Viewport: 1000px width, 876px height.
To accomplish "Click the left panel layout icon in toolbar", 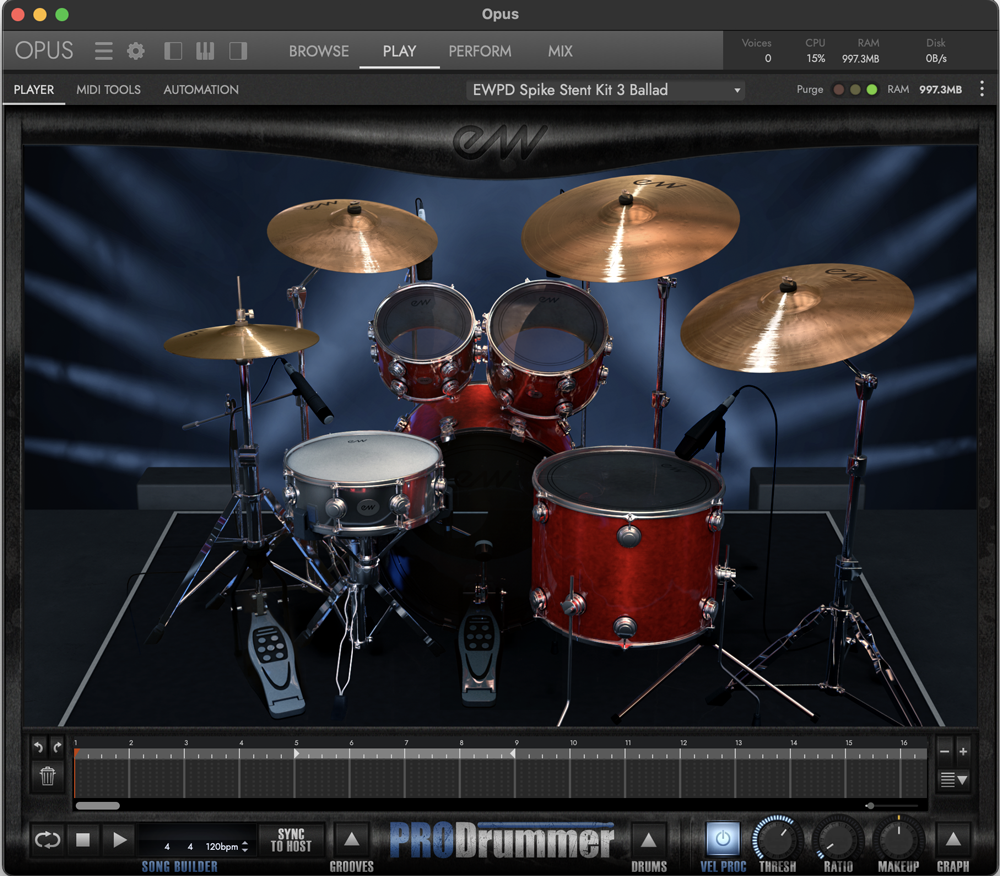I will (x=172, y=51).
